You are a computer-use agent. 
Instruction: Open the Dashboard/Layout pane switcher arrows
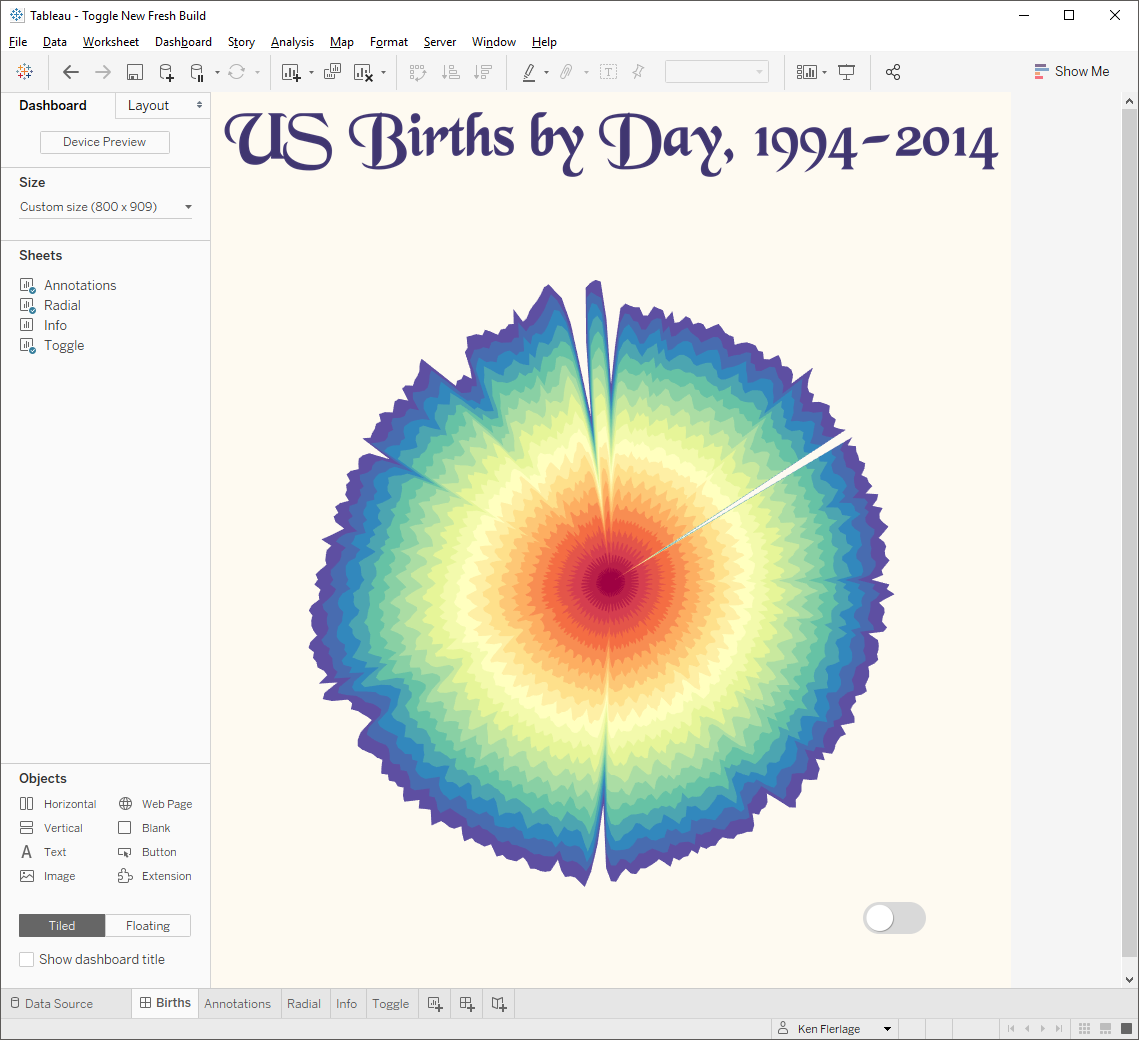[199, 105]
